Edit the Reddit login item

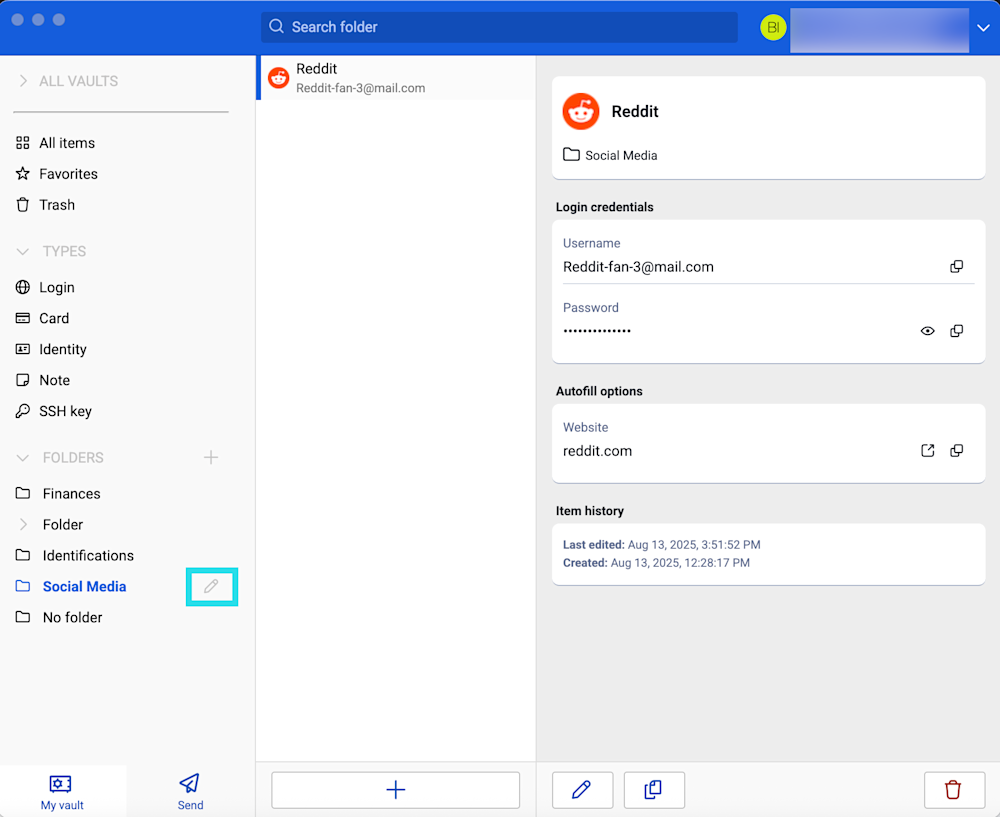(x=582, y=790)
